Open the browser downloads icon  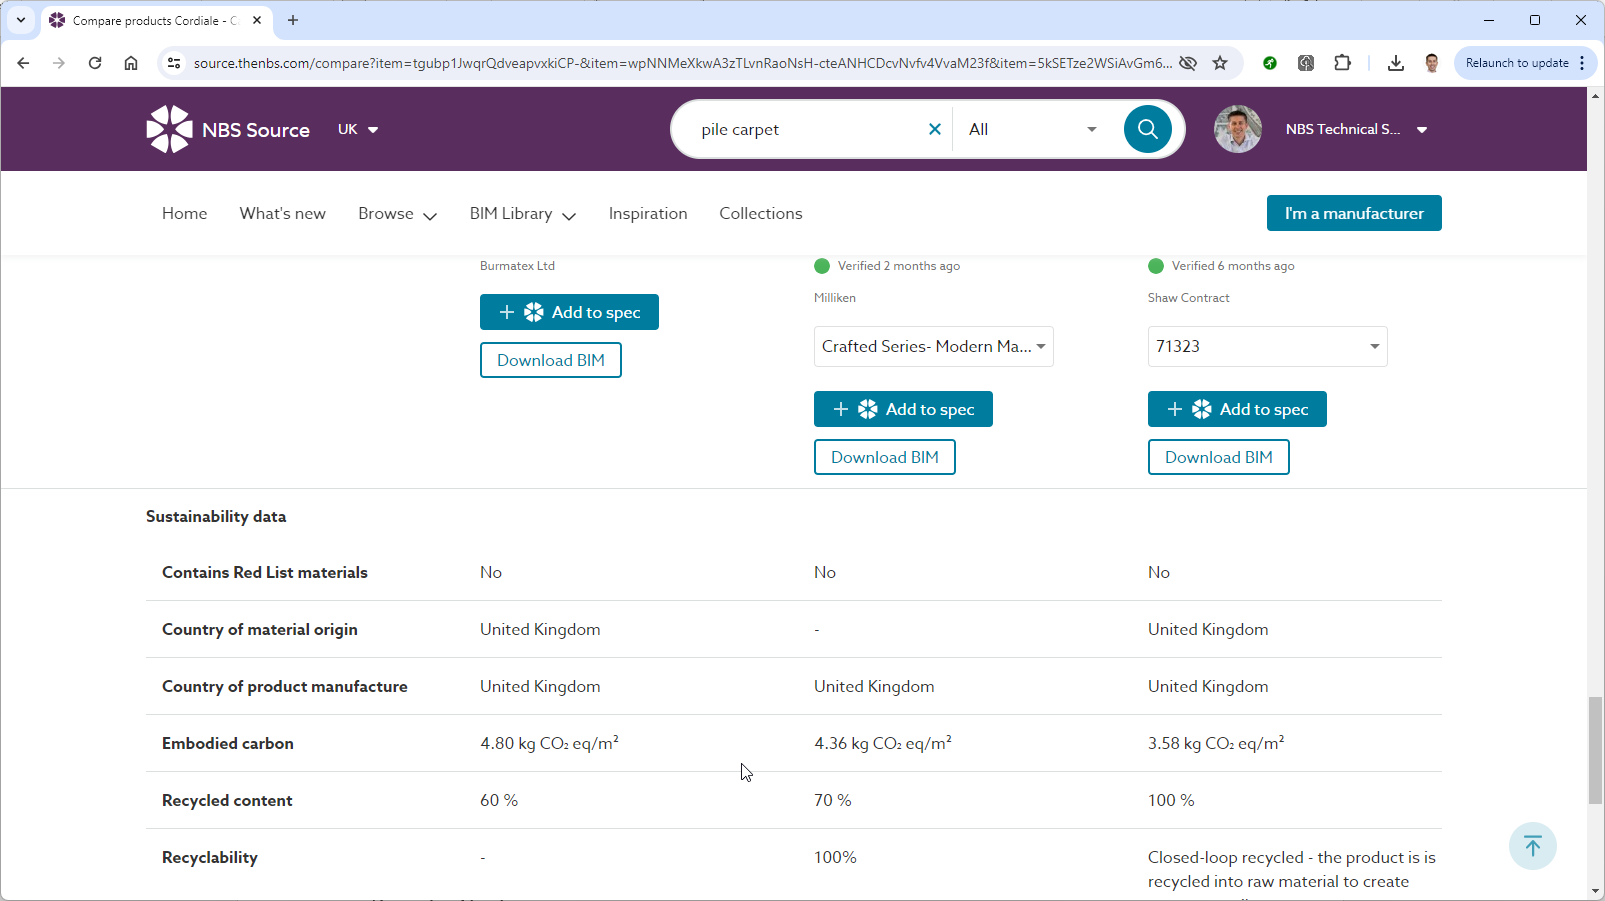pos(1396,63)
